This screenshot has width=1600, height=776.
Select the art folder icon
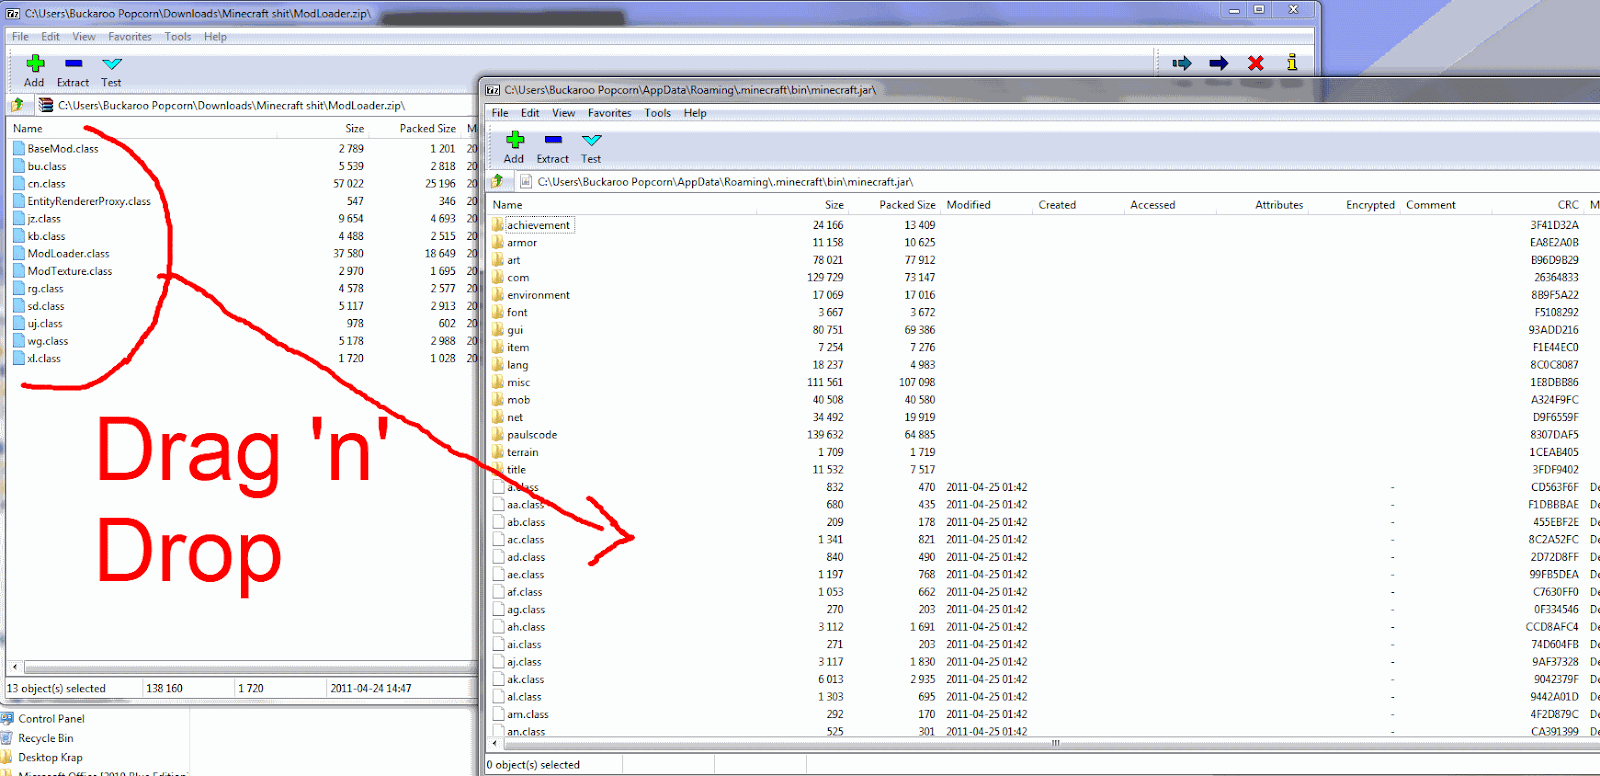pos(498,260)
